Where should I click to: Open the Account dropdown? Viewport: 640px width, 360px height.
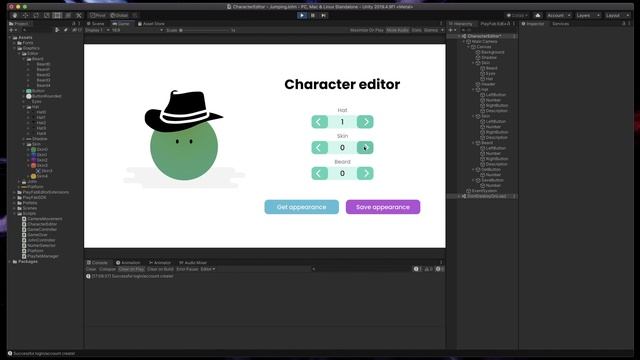tap(559, 16)
